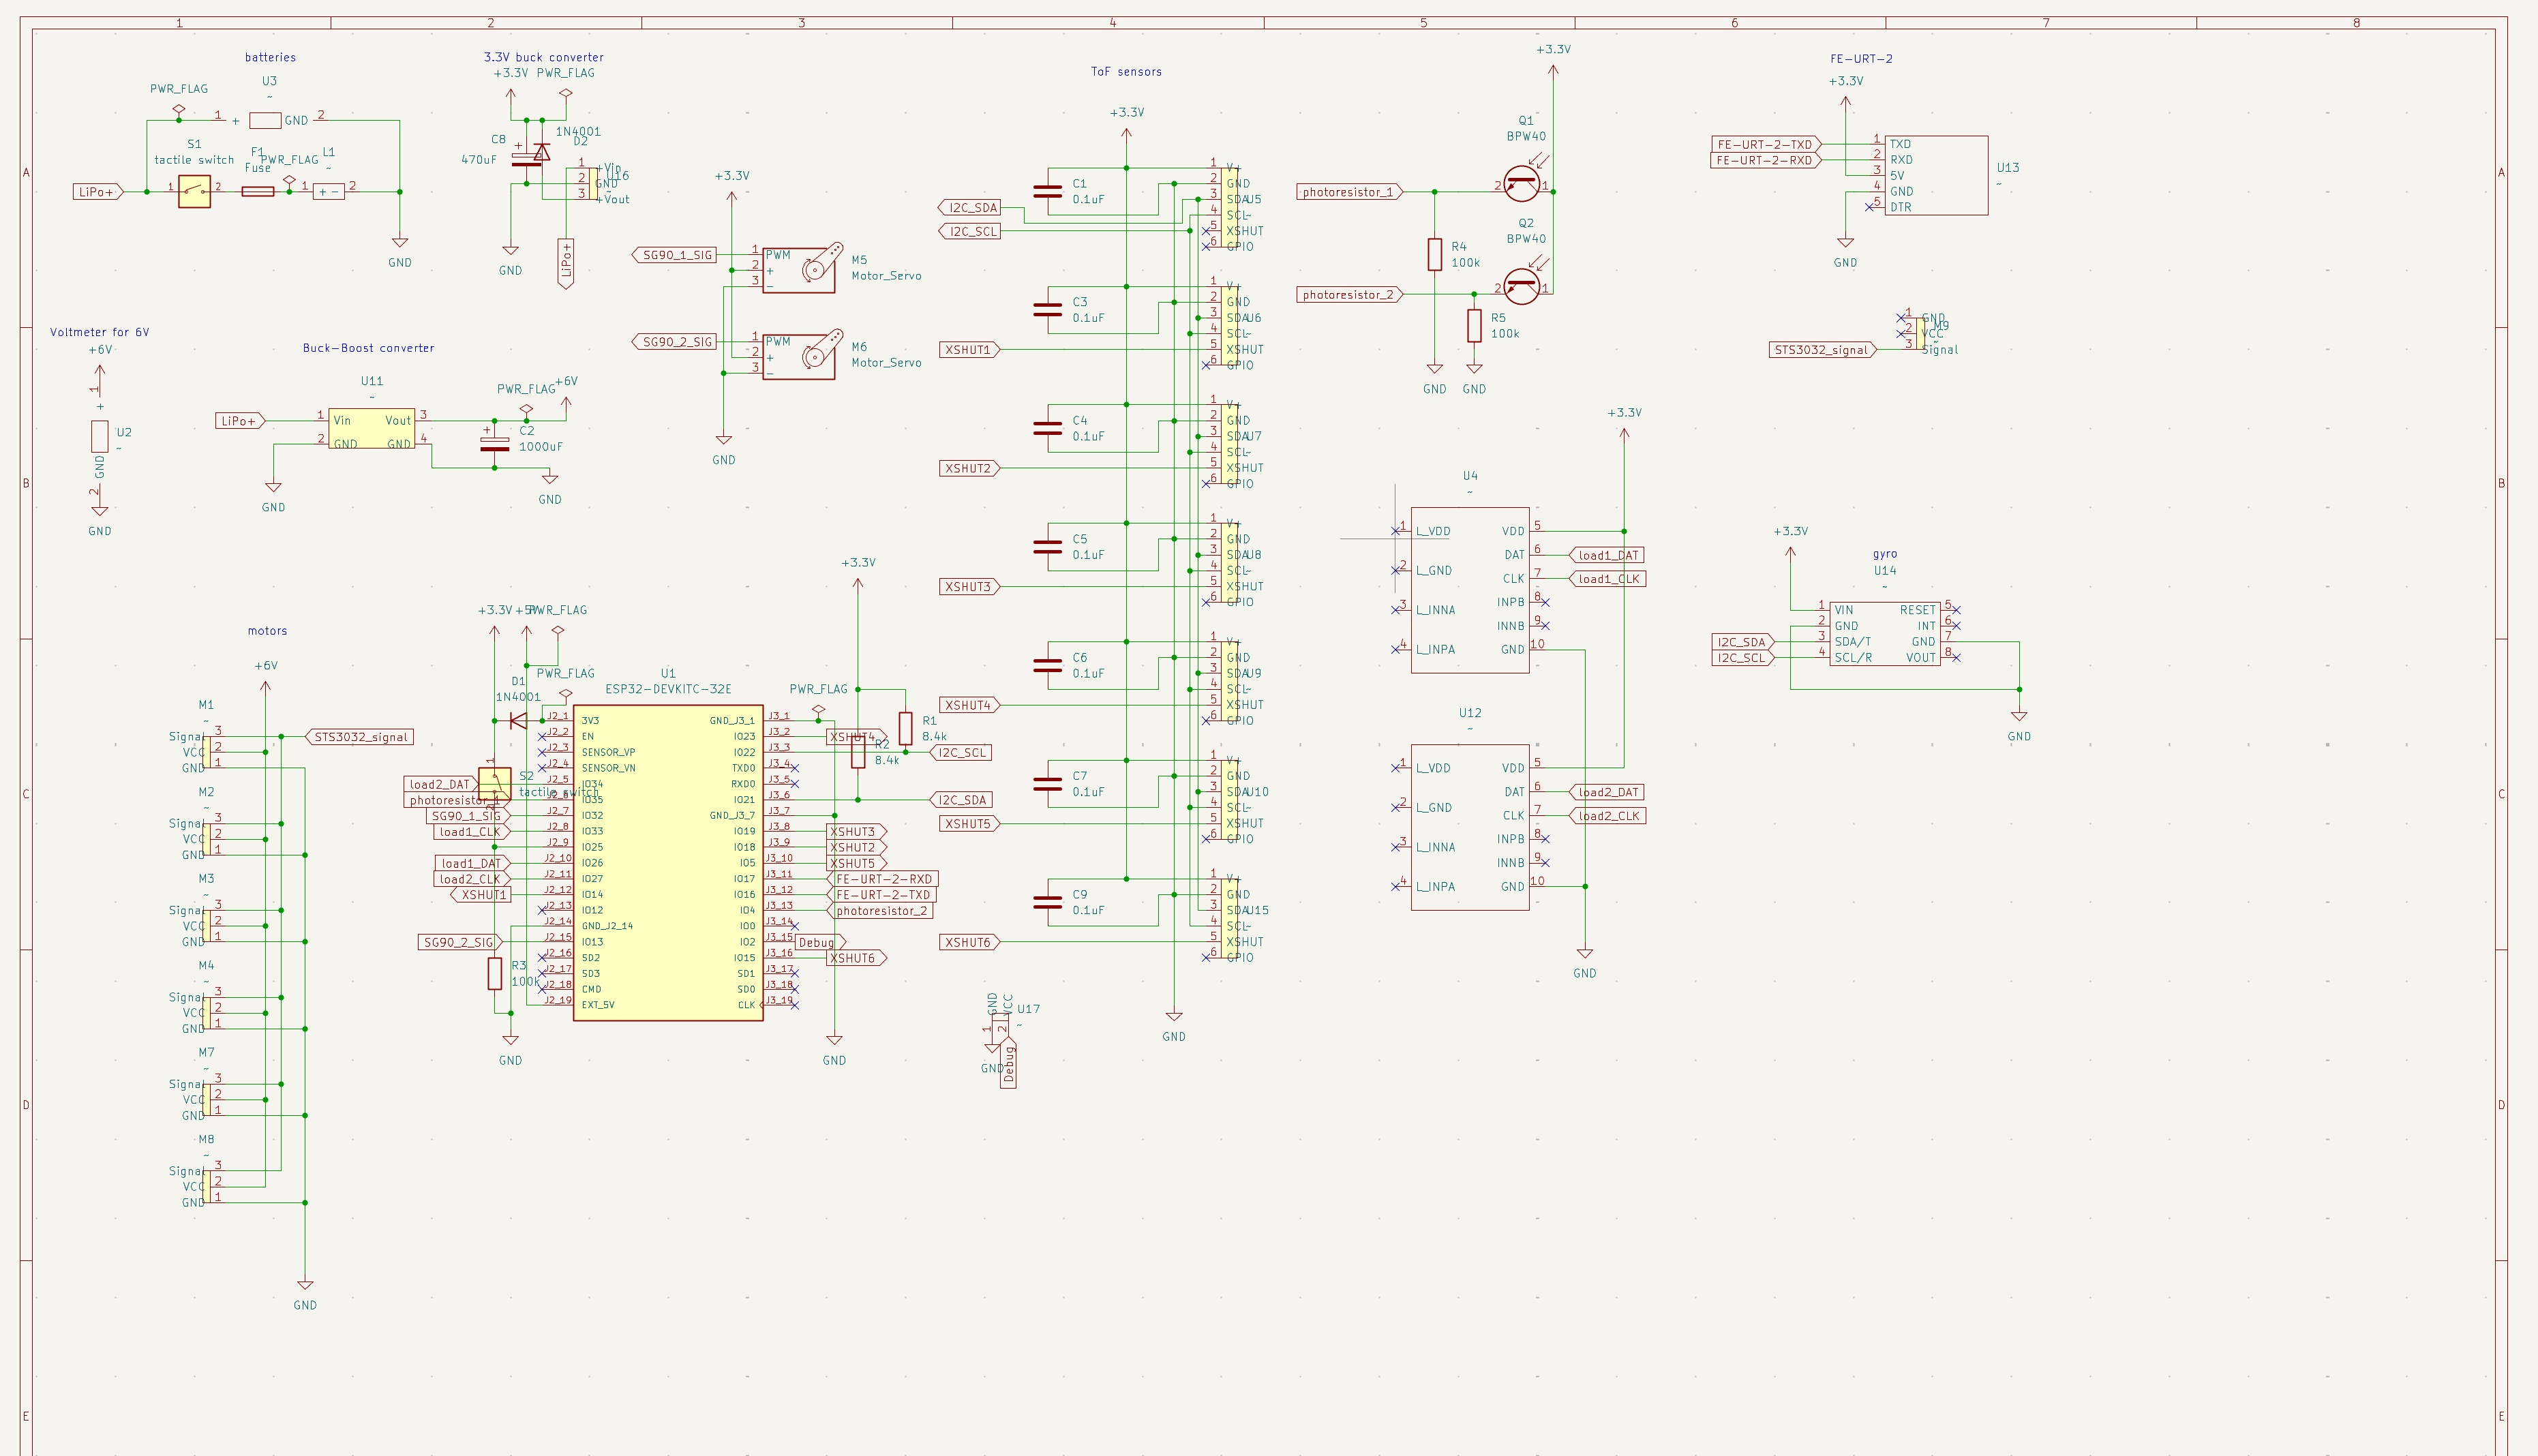
Task: Select the SG90_2_SIG label beside M6
Action: click(x=675, y=342)
